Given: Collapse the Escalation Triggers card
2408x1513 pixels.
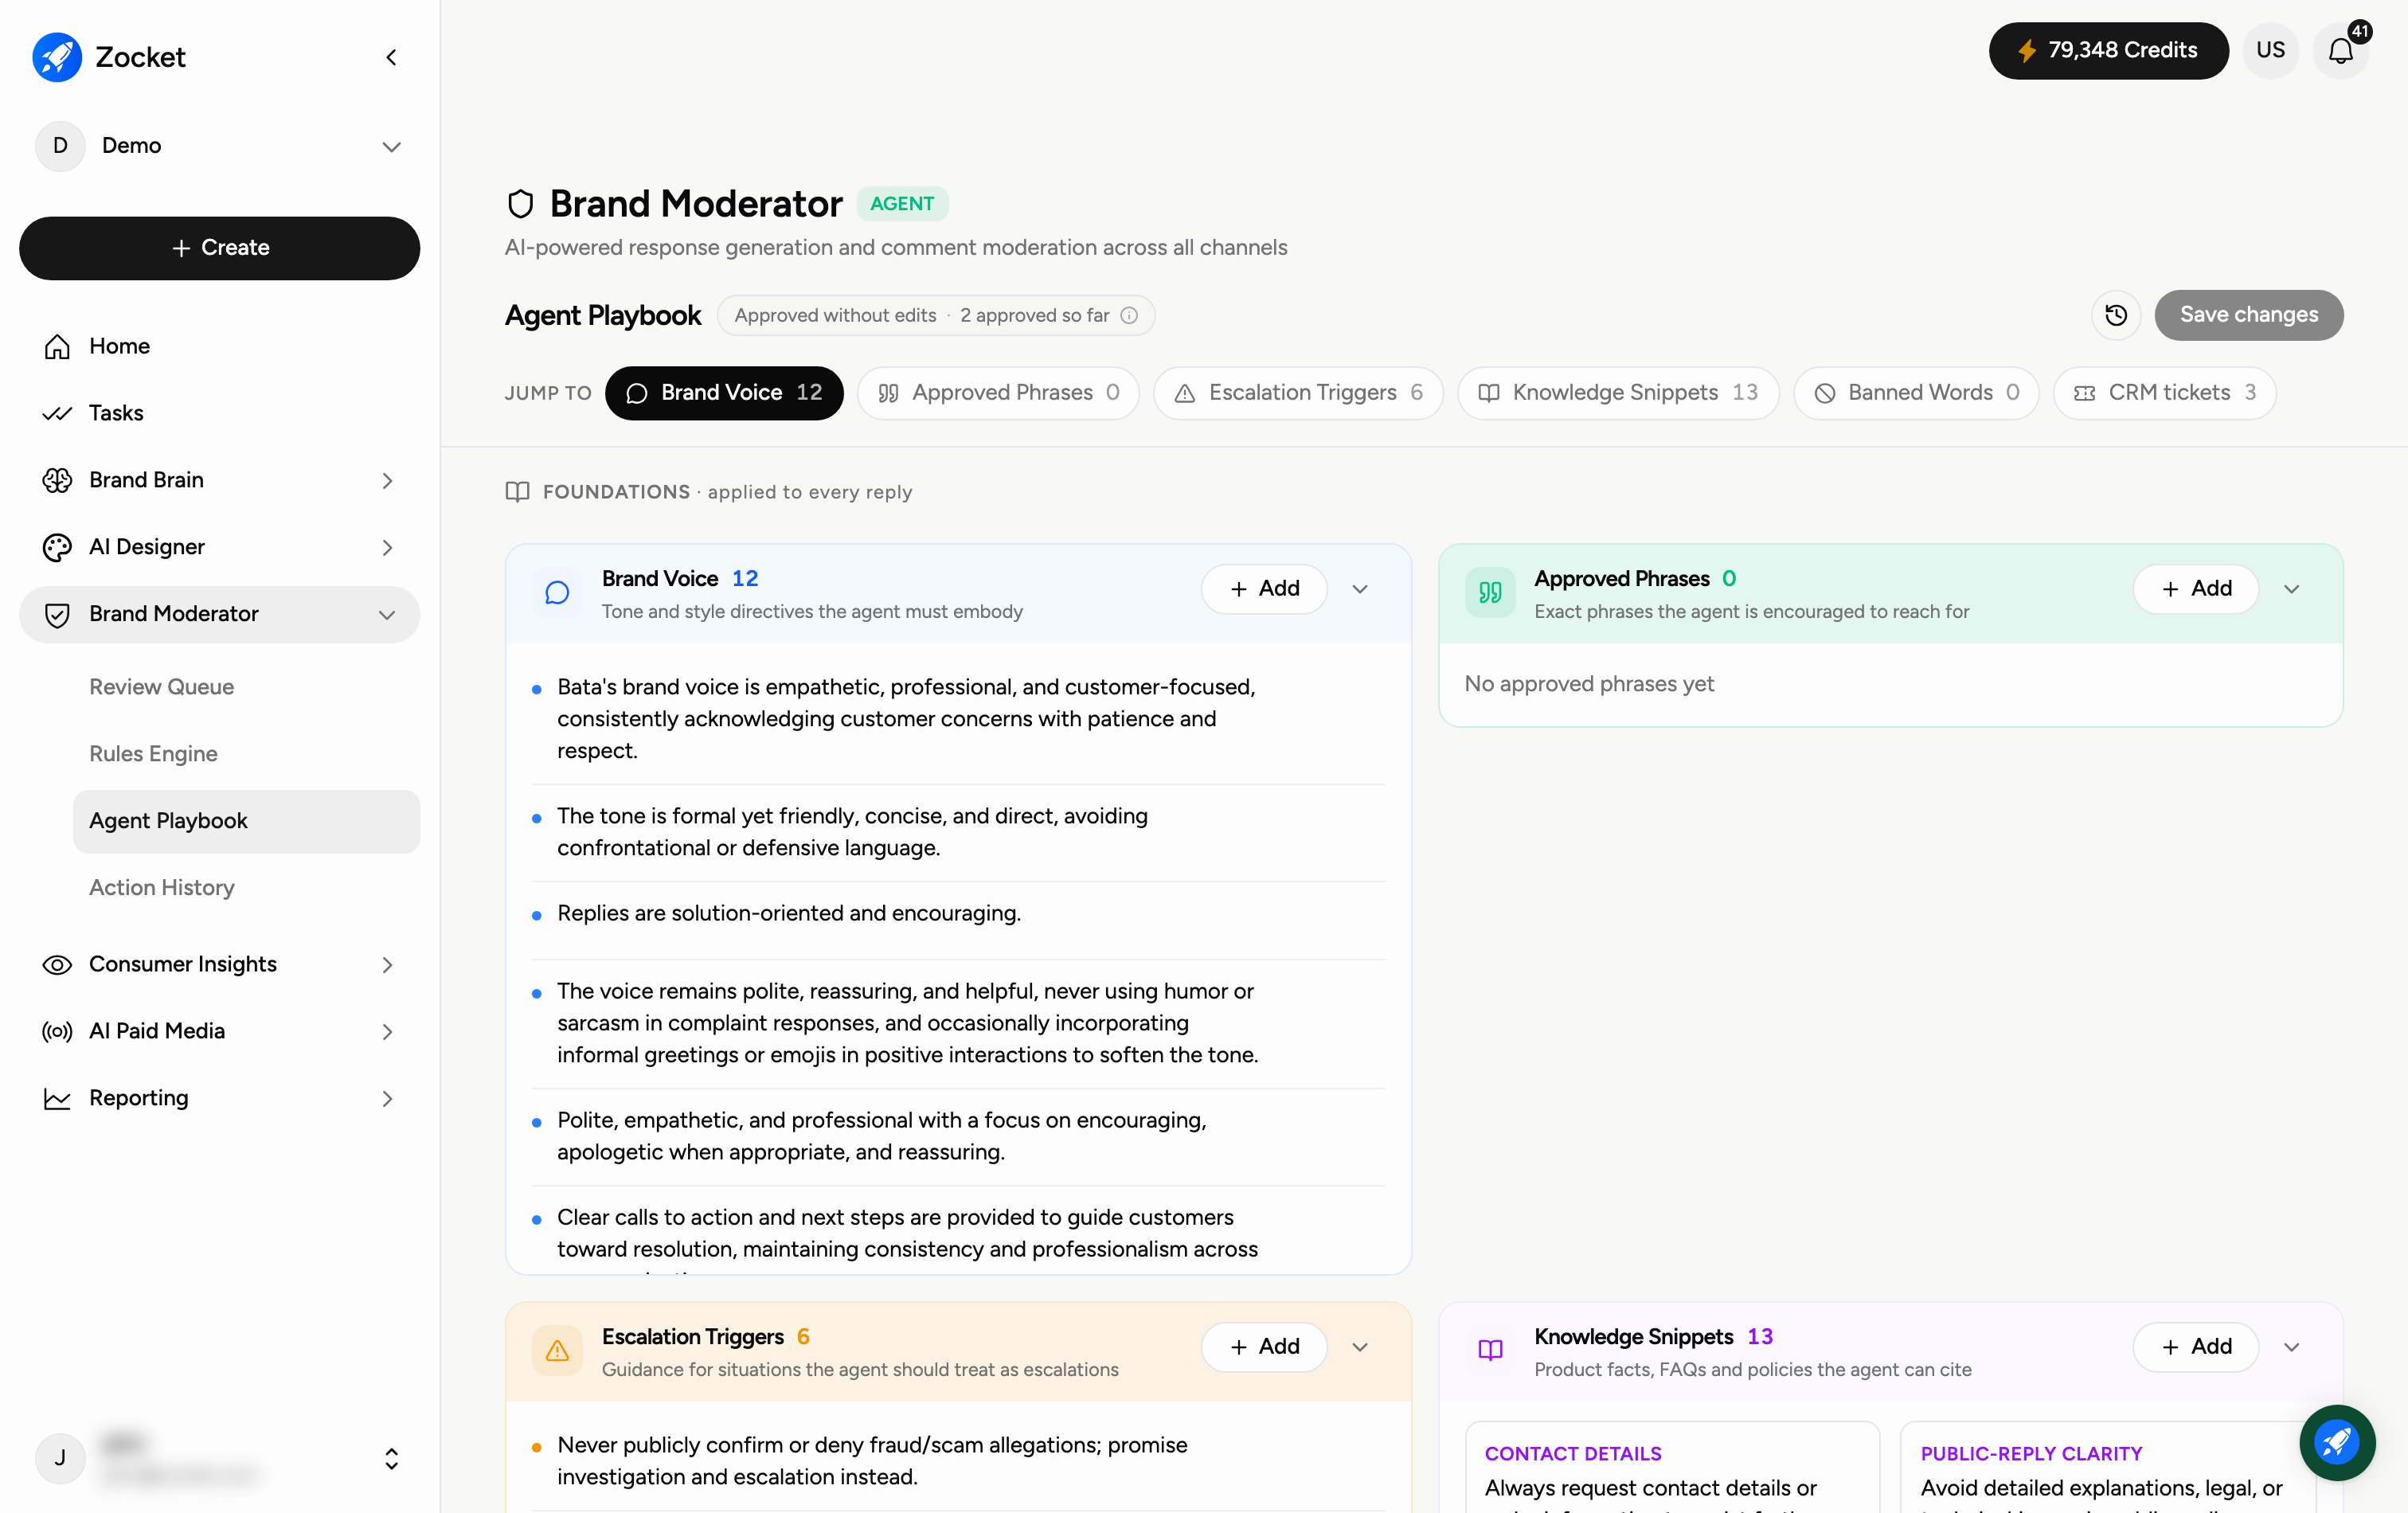Looking at the screenshot, I should [1360, 1347].
